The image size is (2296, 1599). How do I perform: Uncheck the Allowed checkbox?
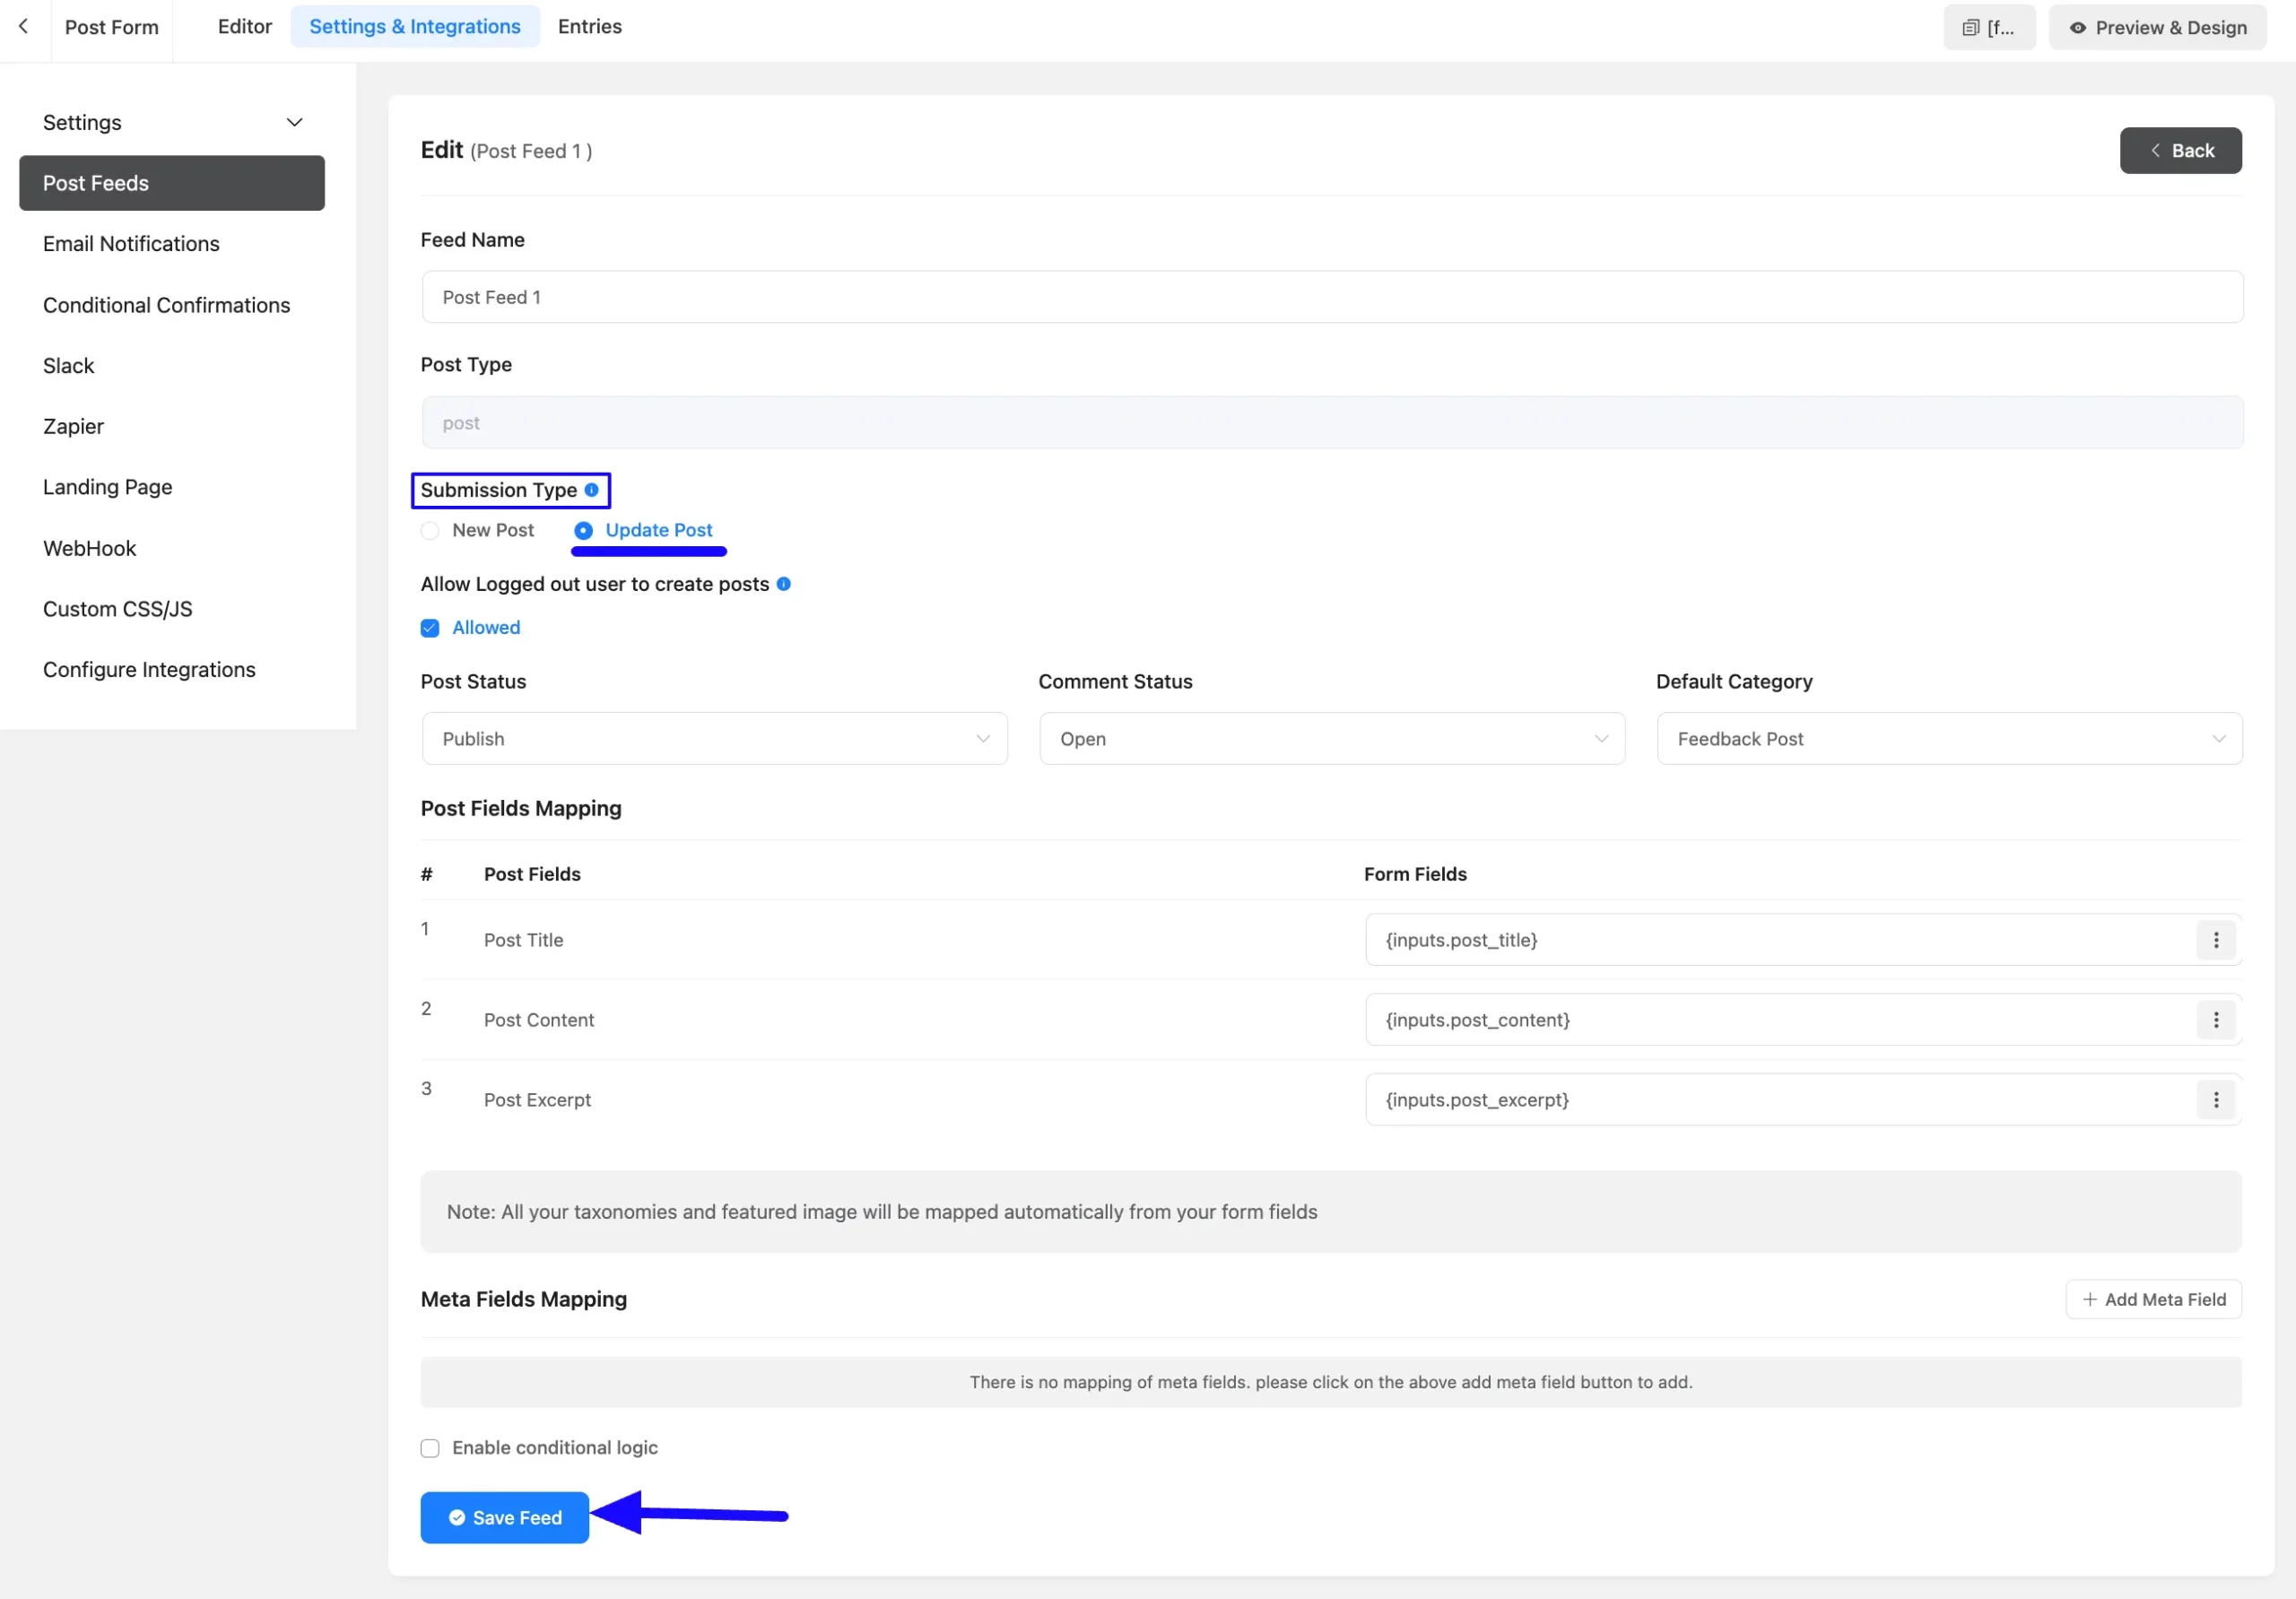[430, 628]
